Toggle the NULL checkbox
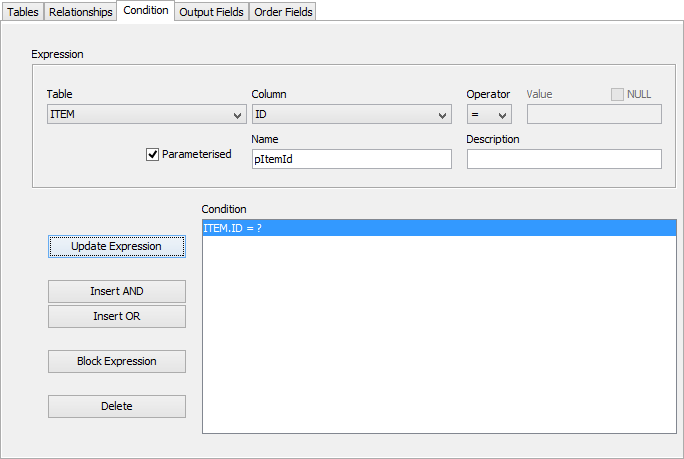684x459 pixels. tap(617, 94)
